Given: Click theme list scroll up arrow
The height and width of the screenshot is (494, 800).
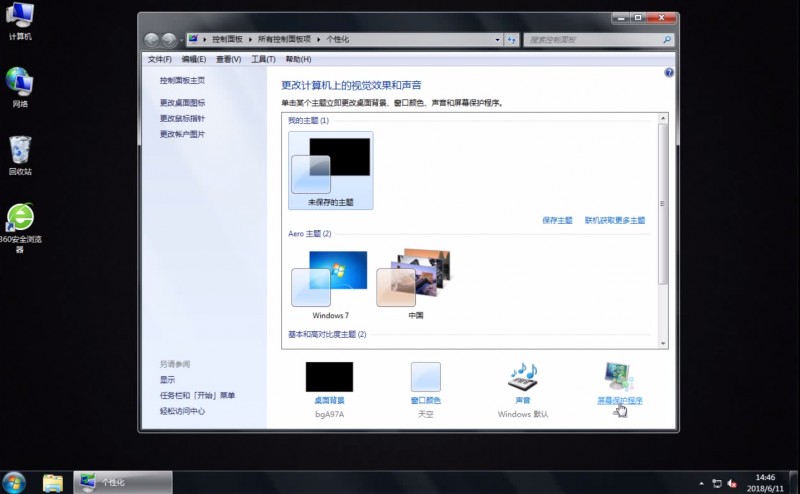Looking at the screenshot, I should pyautogui.click(x=663, y=118).
